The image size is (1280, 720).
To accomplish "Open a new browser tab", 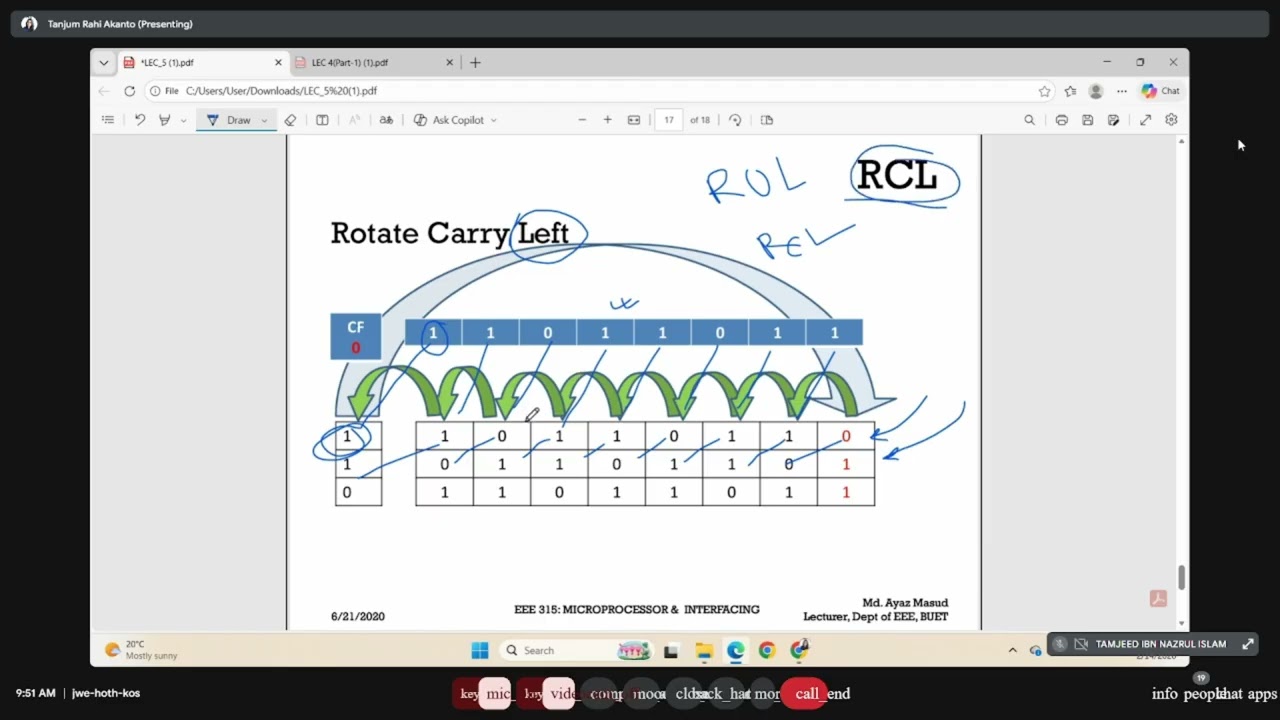I will point(475,62).
